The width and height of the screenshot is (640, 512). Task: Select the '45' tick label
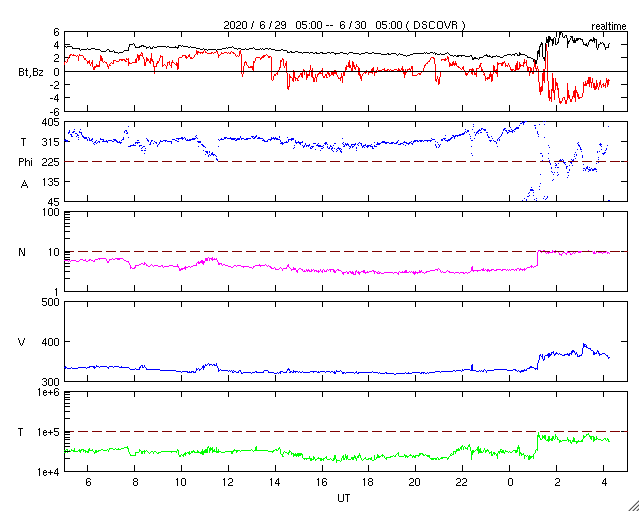point(55,202)
